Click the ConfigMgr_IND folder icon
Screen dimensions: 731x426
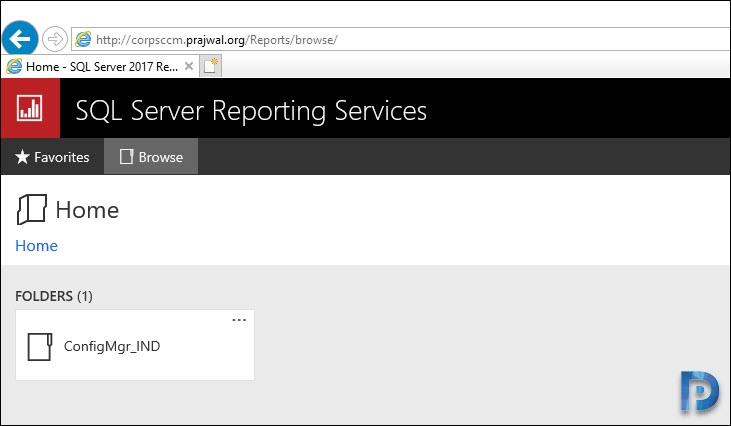[x=40, y=346]
